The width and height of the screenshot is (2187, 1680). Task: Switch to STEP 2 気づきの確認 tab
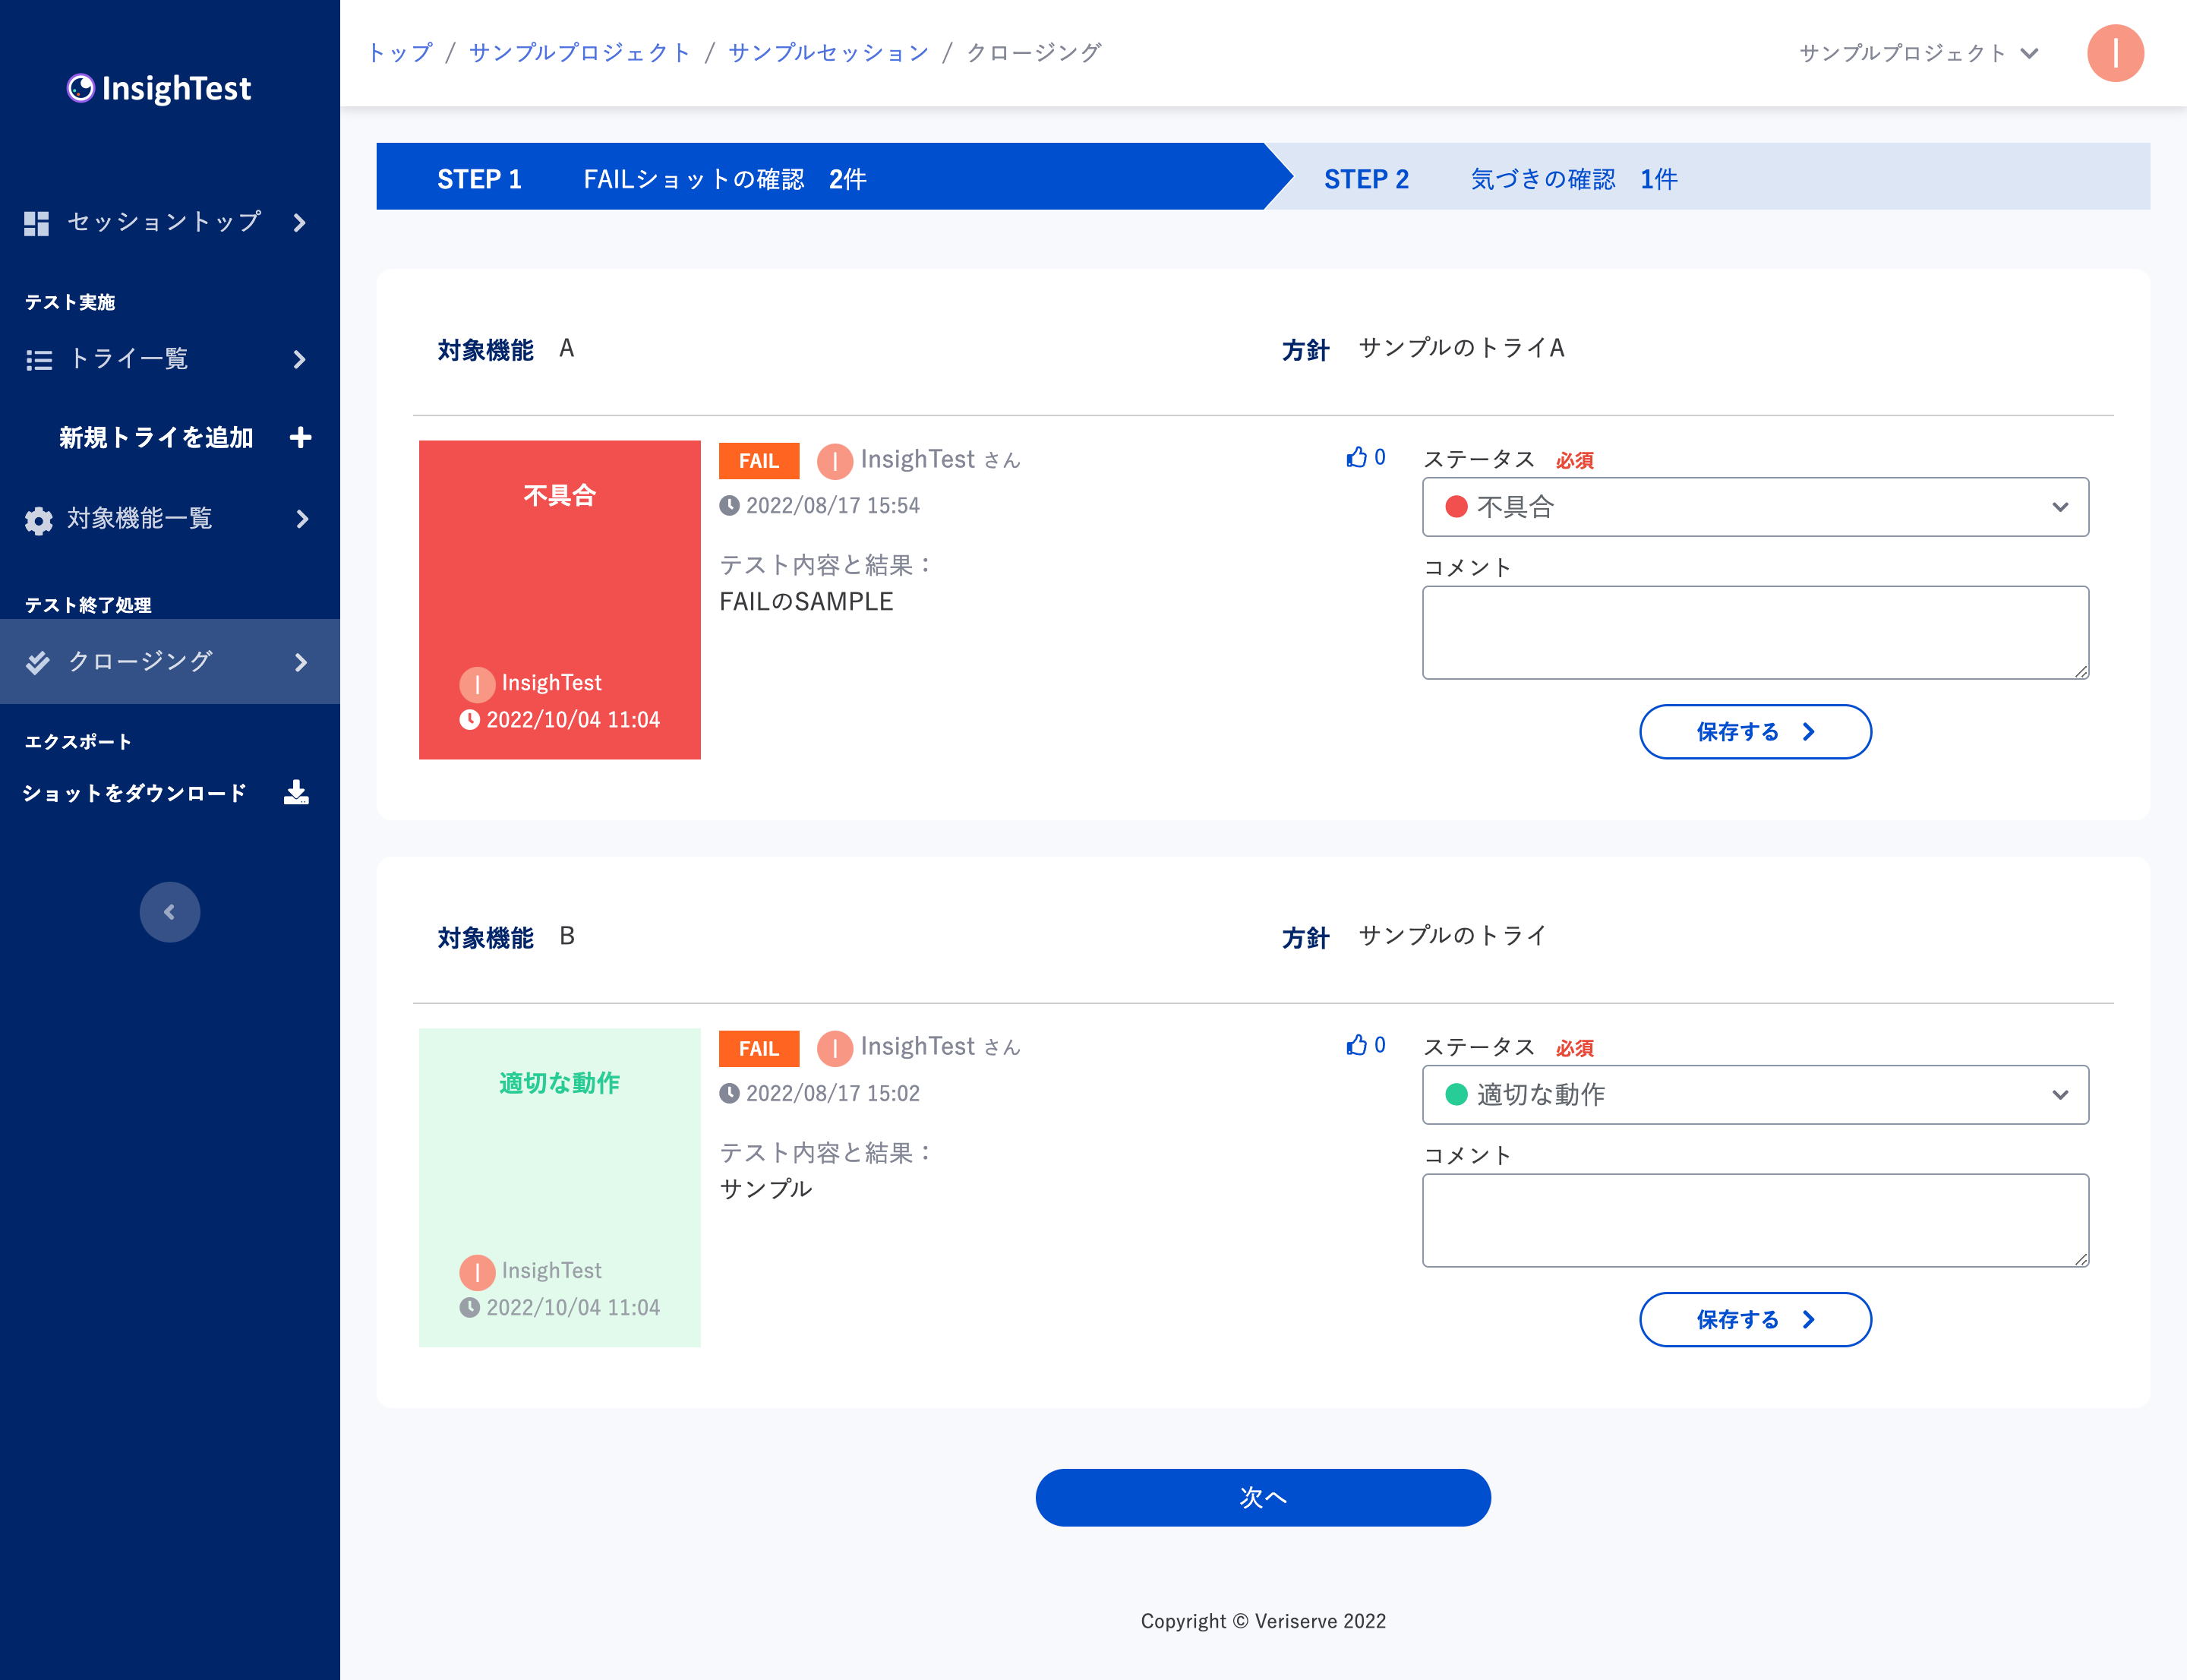tap(1500, 179)
